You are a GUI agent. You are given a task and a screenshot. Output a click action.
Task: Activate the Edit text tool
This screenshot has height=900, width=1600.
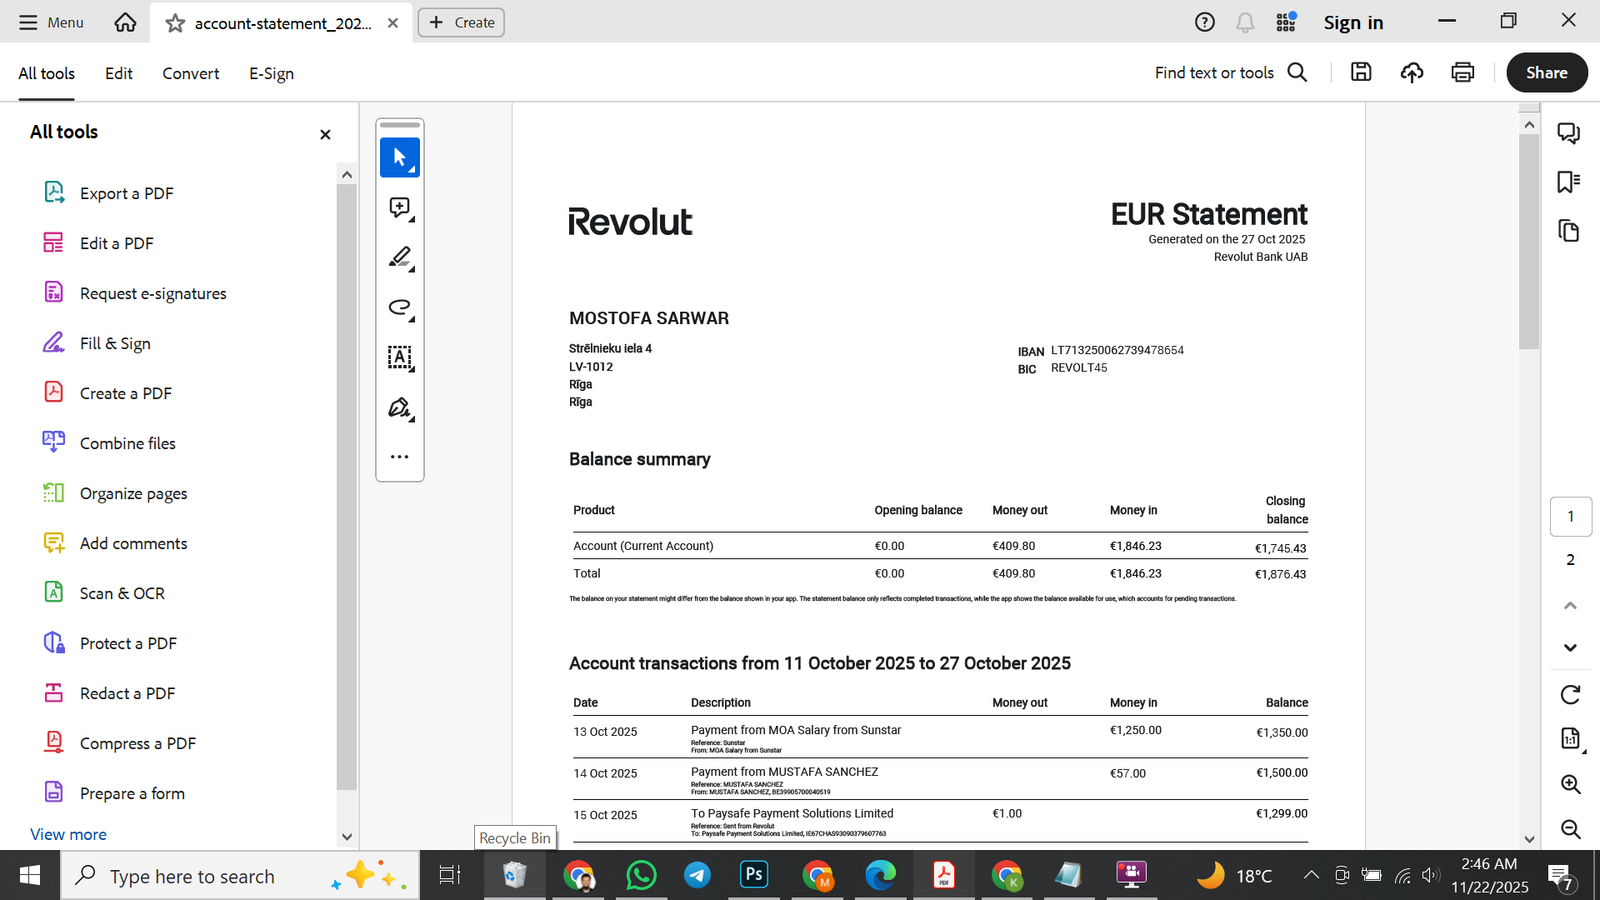[399, 358]
